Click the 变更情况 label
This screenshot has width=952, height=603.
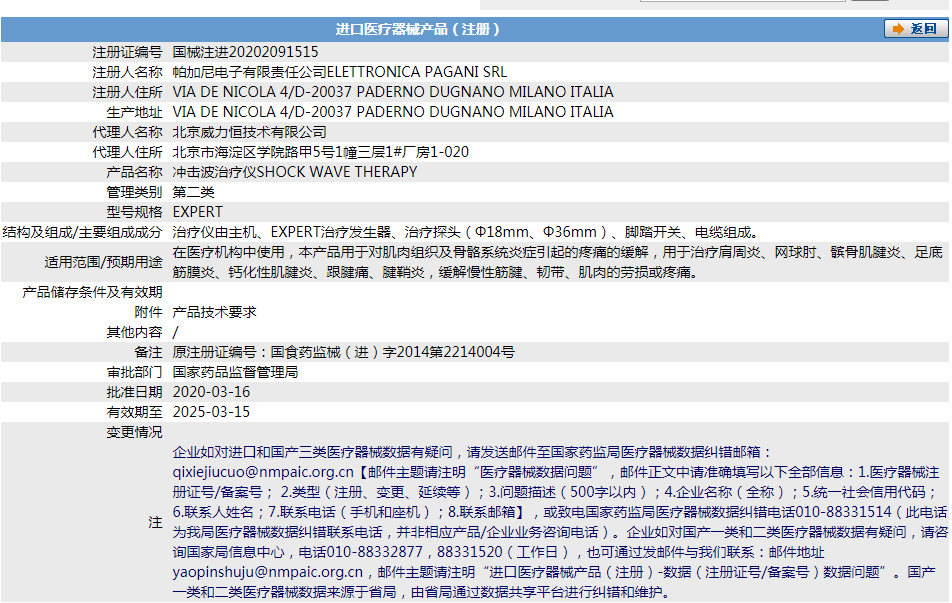point(134,433)
